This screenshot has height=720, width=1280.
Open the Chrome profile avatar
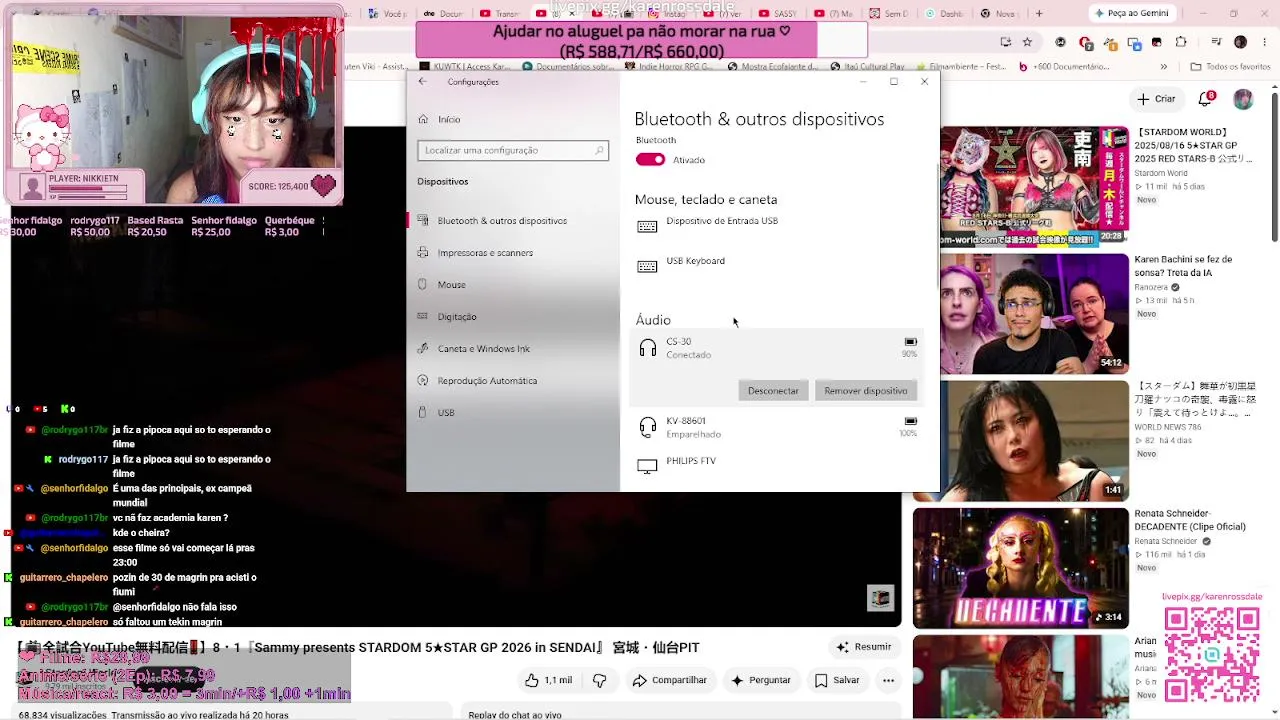click(1240, 42)
